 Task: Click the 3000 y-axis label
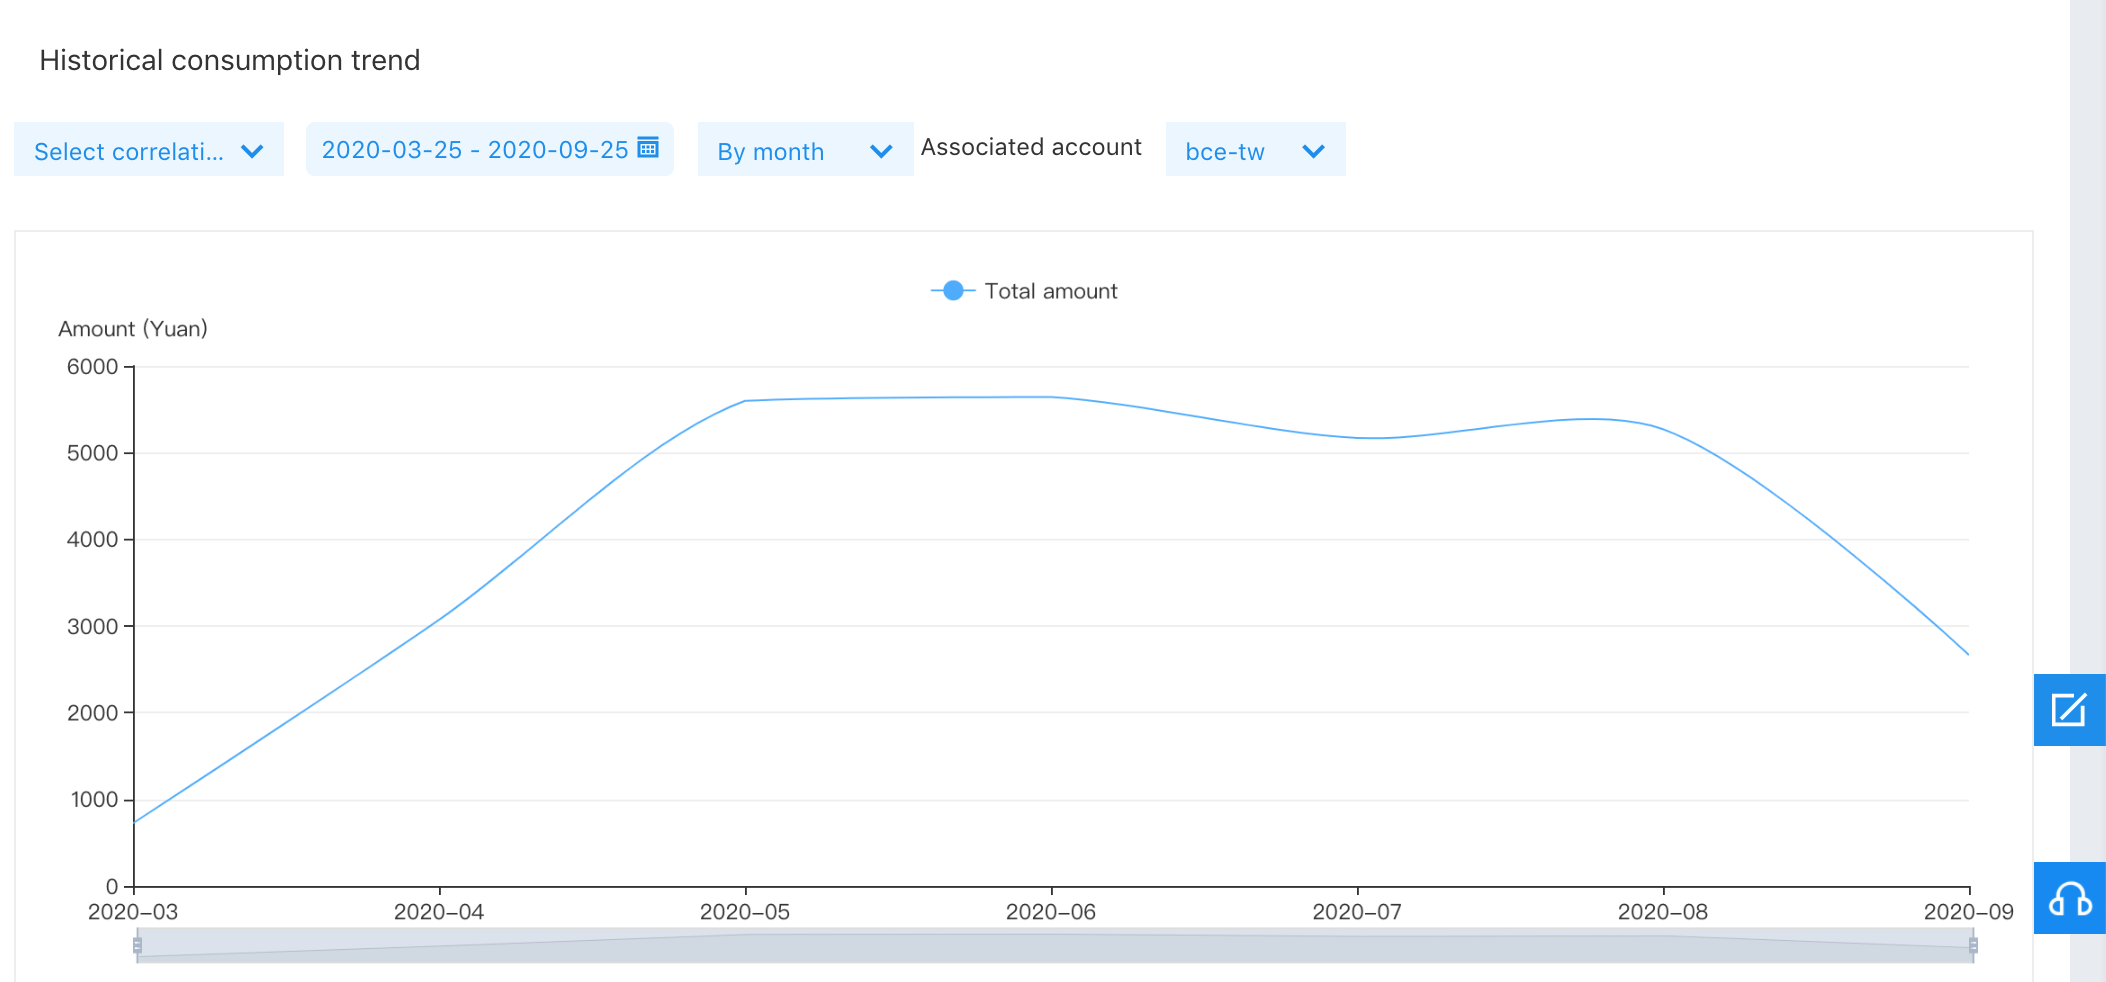click(92, 627)
